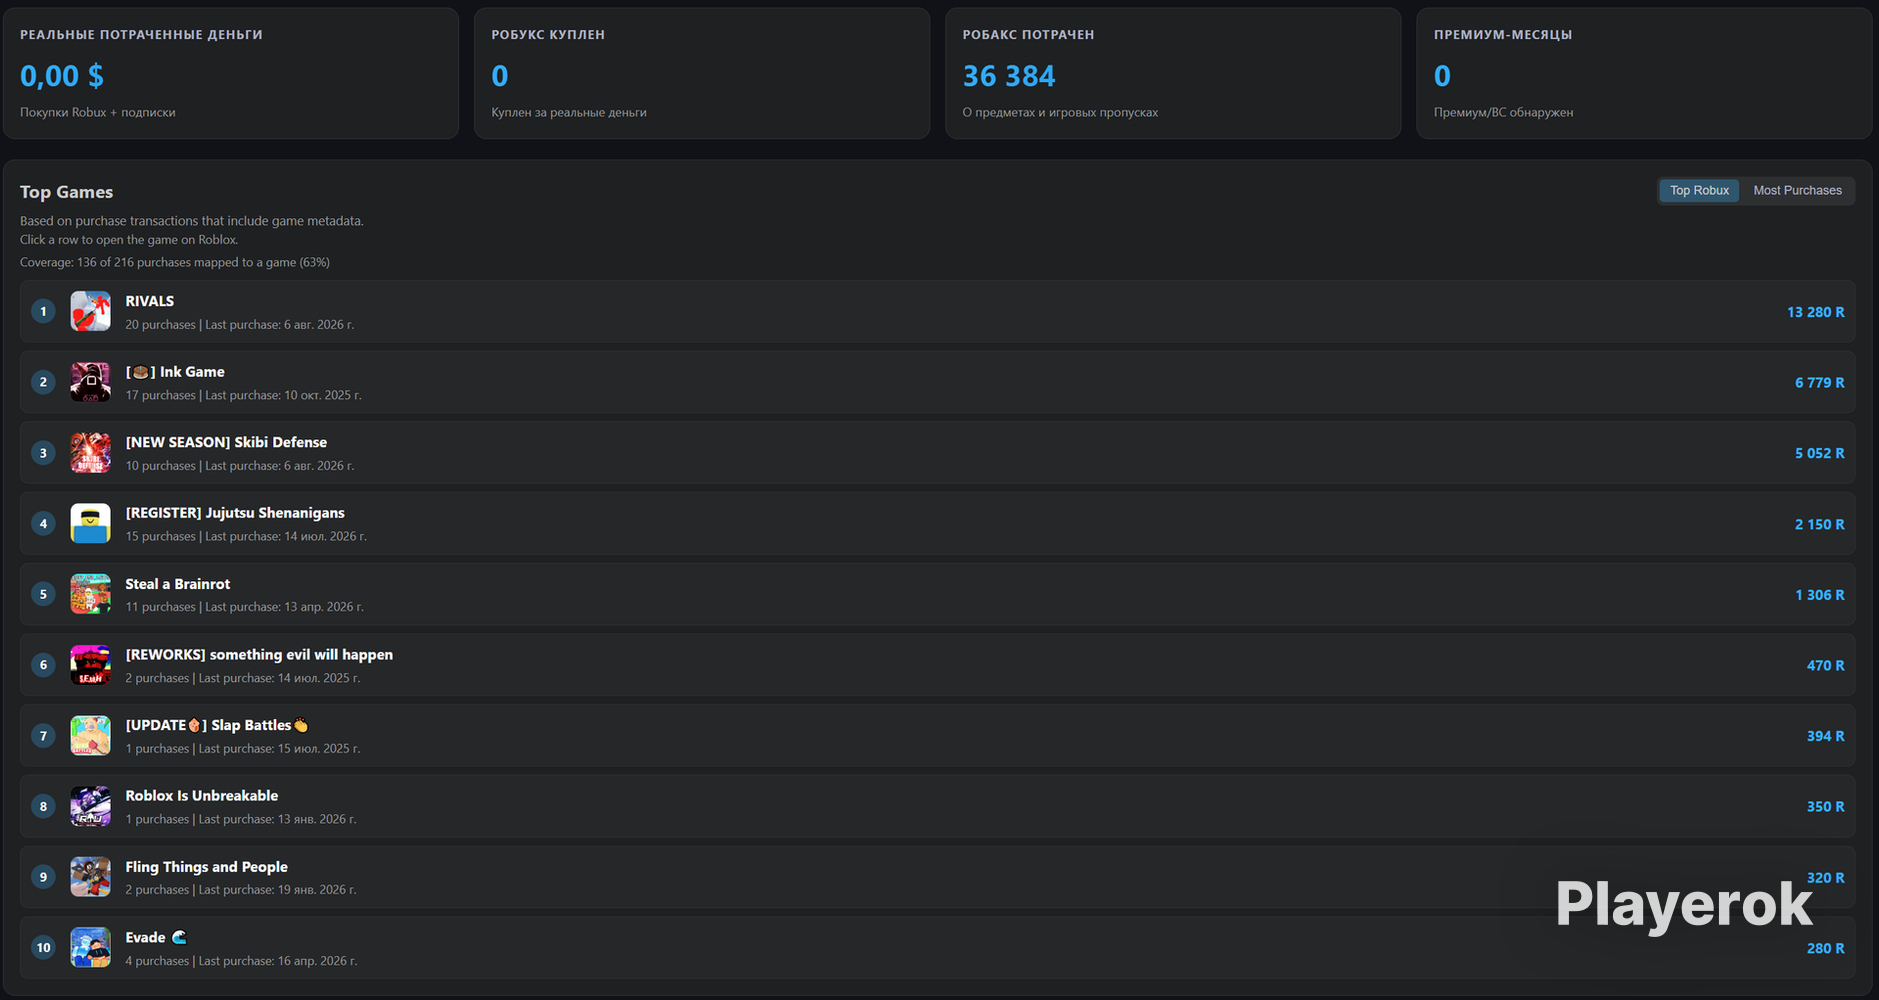
Task: Select the rank 10 badge beside Evade
Action: [x=43, y=948]
